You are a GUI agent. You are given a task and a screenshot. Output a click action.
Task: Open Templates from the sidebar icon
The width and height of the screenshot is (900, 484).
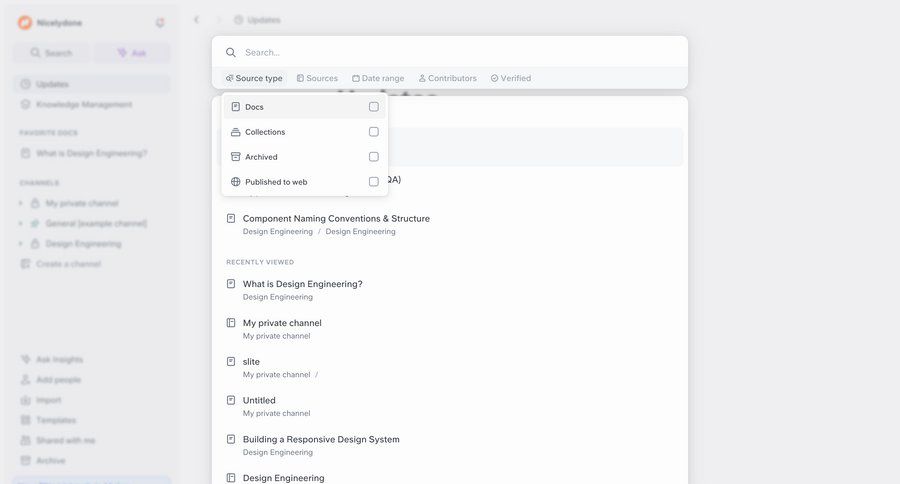(26, 420)
